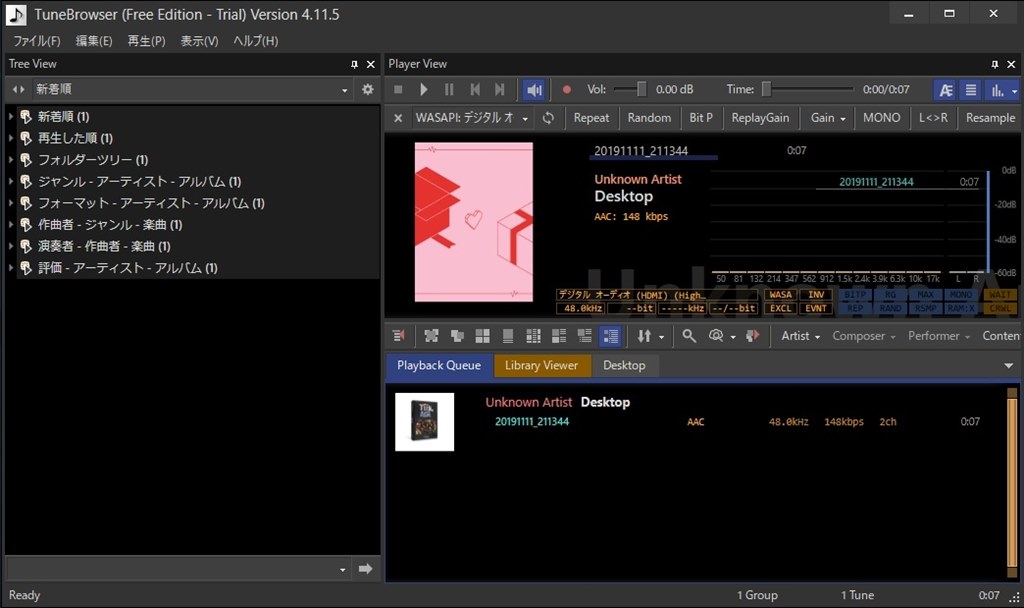Open the ヘルプ(H) menu
The width and height of the screenshot is (1024, 608).
(x=256, y=40)
